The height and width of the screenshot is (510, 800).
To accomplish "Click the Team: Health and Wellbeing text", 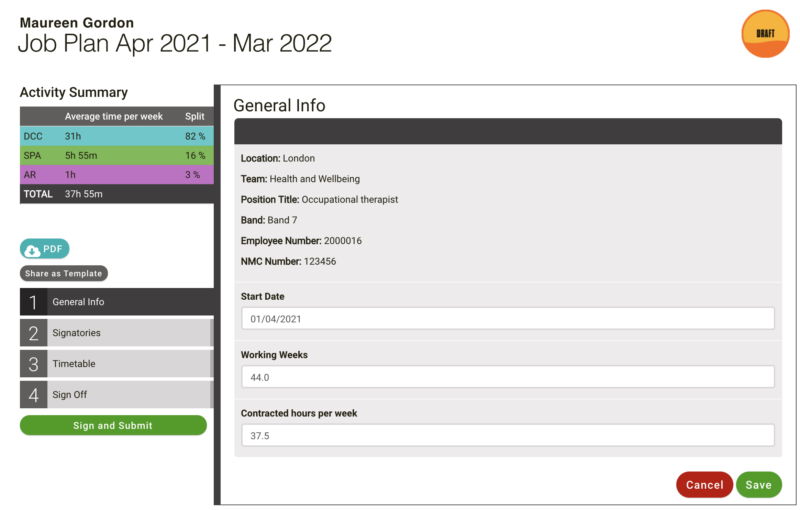I will point(300,179).
